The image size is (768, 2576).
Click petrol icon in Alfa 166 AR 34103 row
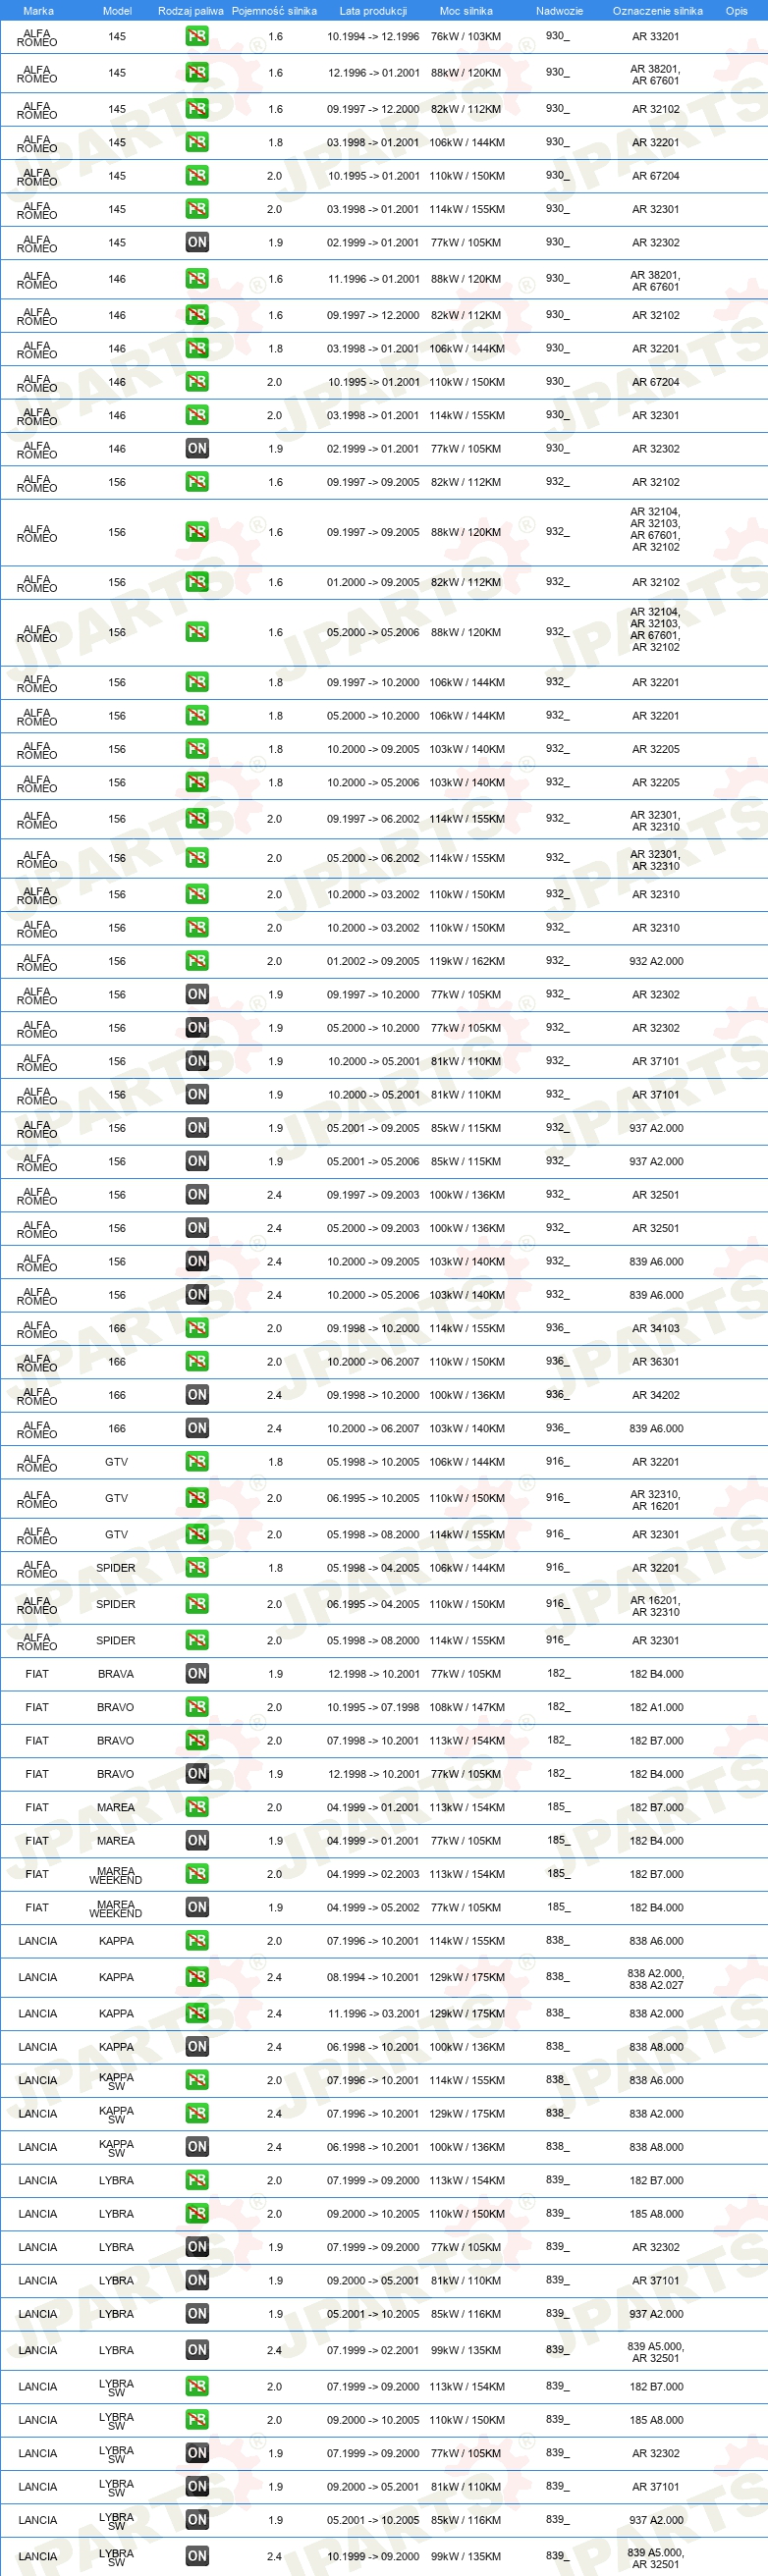(197, 1328)
